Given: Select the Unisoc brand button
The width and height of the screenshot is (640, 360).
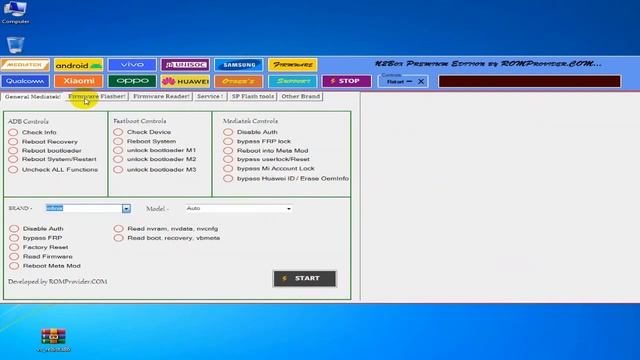Looking at the screenshot, I should tap(185, 65).
